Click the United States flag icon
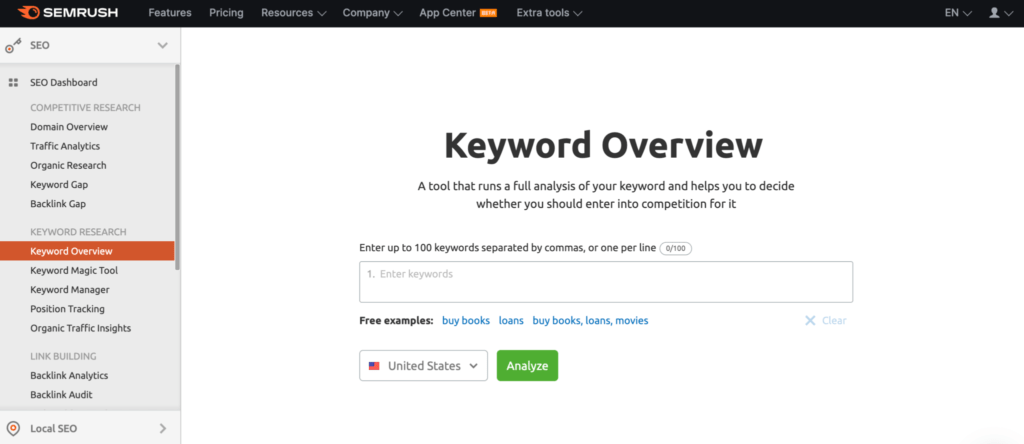Screen dimensions: 1024x444 coord(374,366)
